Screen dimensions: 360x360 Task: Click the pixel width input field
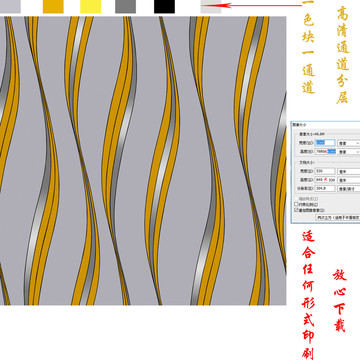point(325,143)
